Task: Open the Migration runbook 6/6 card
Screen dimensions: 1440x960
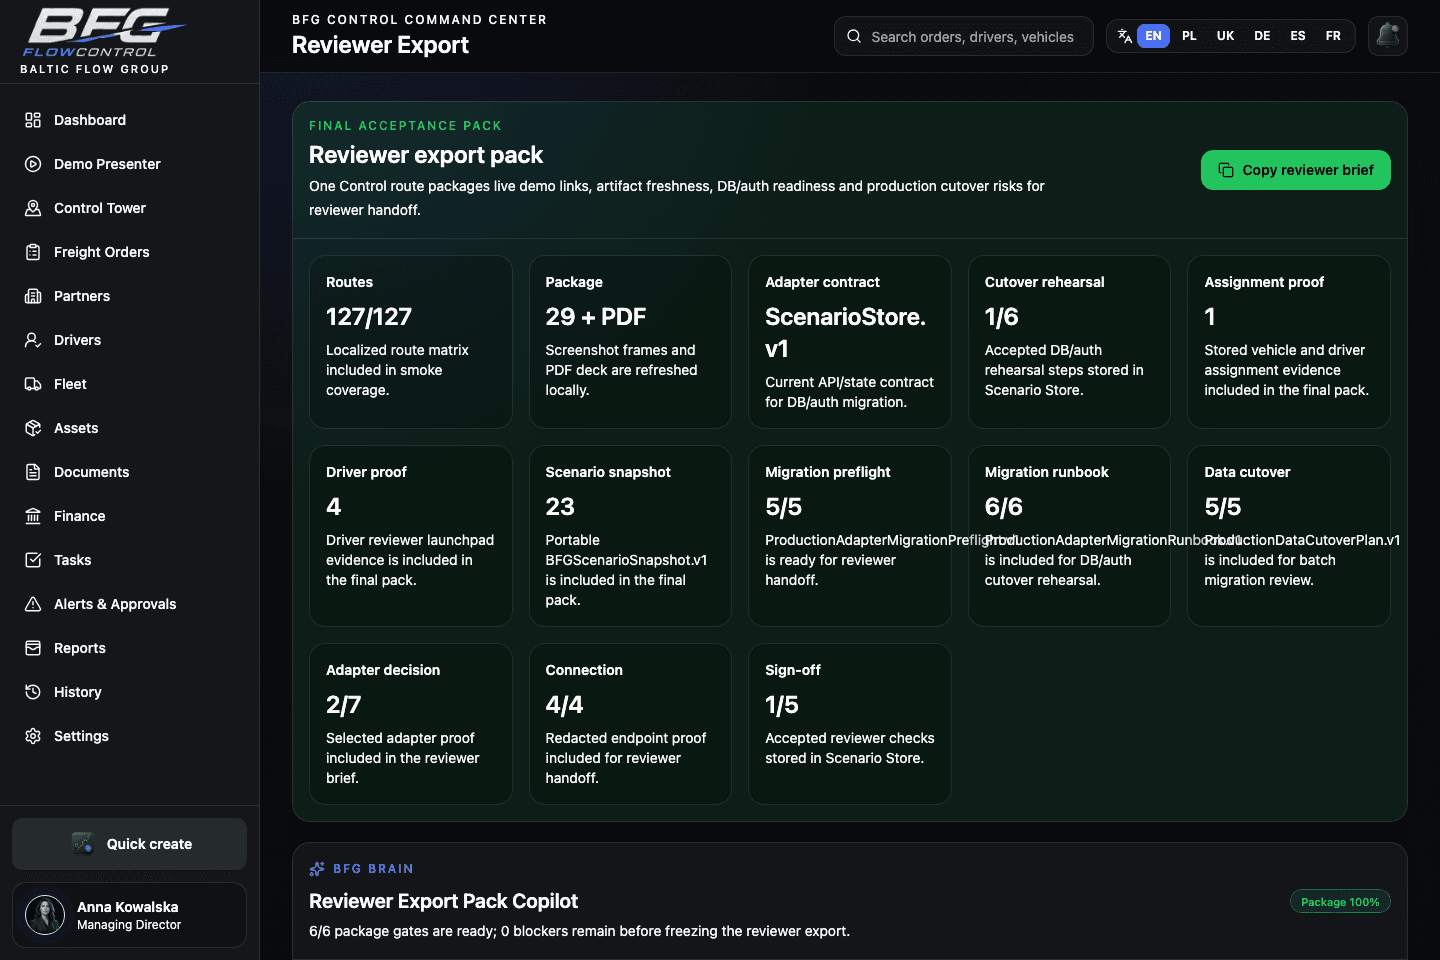Action: click(x=1069, y=536)
